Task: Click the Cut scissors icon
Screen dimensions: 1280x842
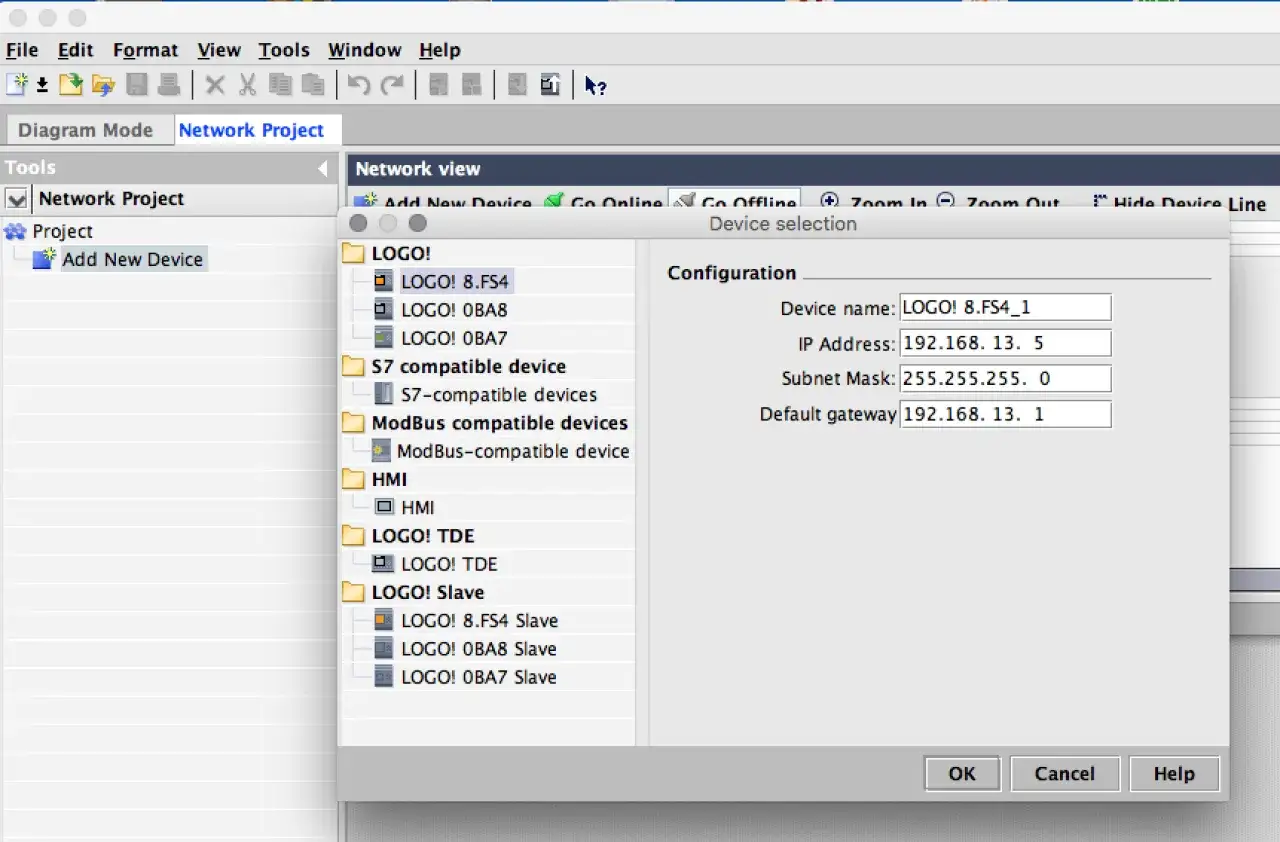Action: coord(247,85)
